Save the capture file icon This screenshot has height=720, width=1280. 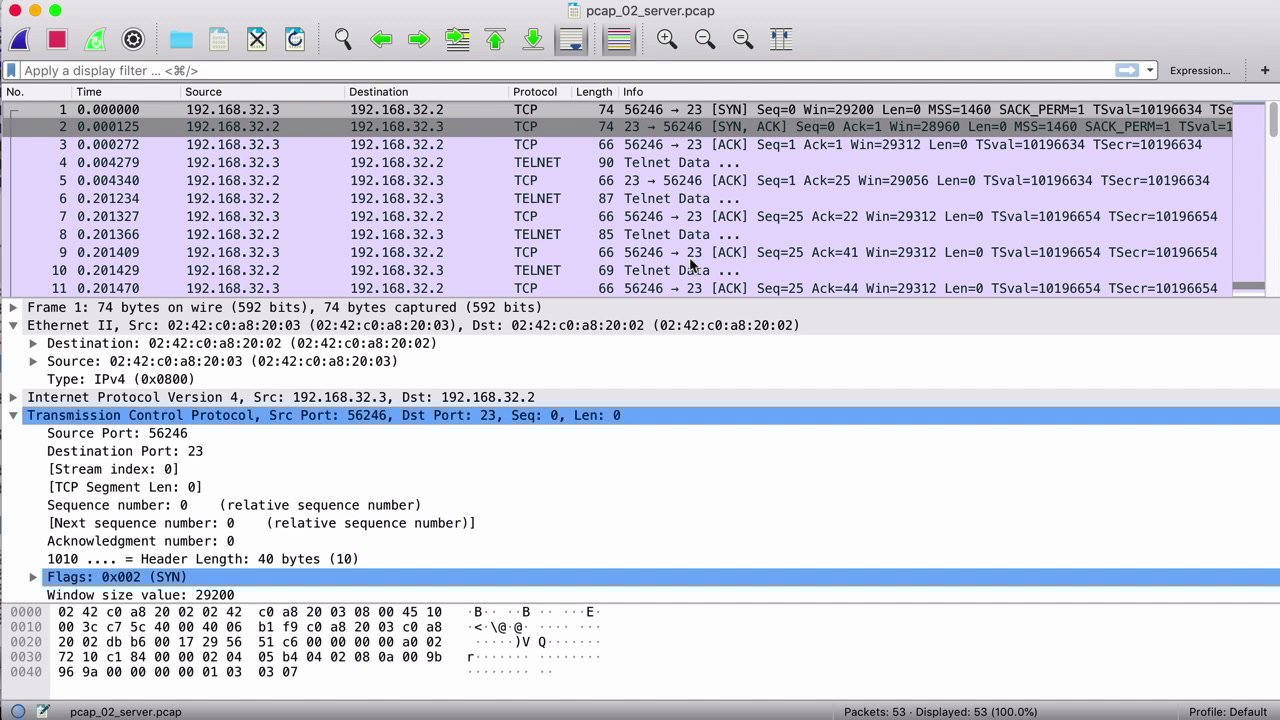(219, 39)
